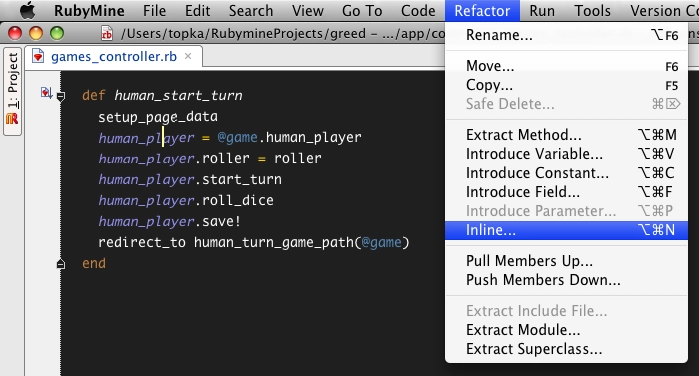Viewport: 699px width, 376px height.
Task: Open the Go To menu
Action: tap(362, 11)
